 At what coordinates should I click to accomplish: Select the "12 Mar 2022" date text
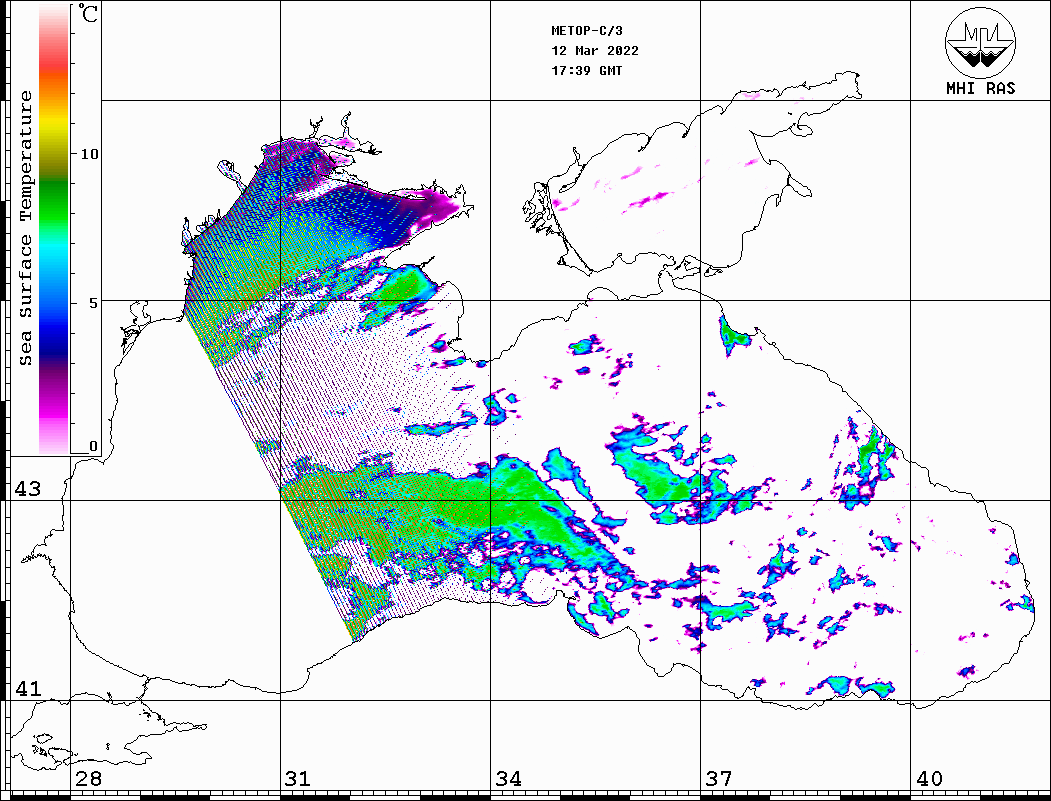[595, 51]
